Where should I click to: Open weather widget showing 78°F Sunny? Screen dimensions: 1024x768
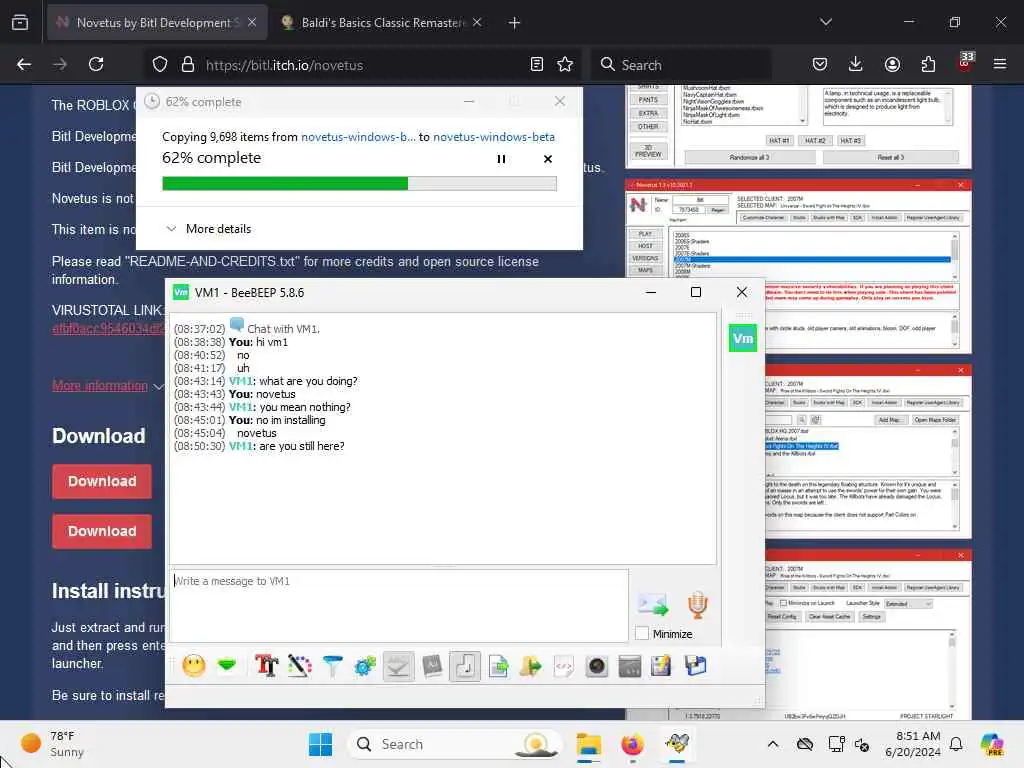click(x=52, y=744)
